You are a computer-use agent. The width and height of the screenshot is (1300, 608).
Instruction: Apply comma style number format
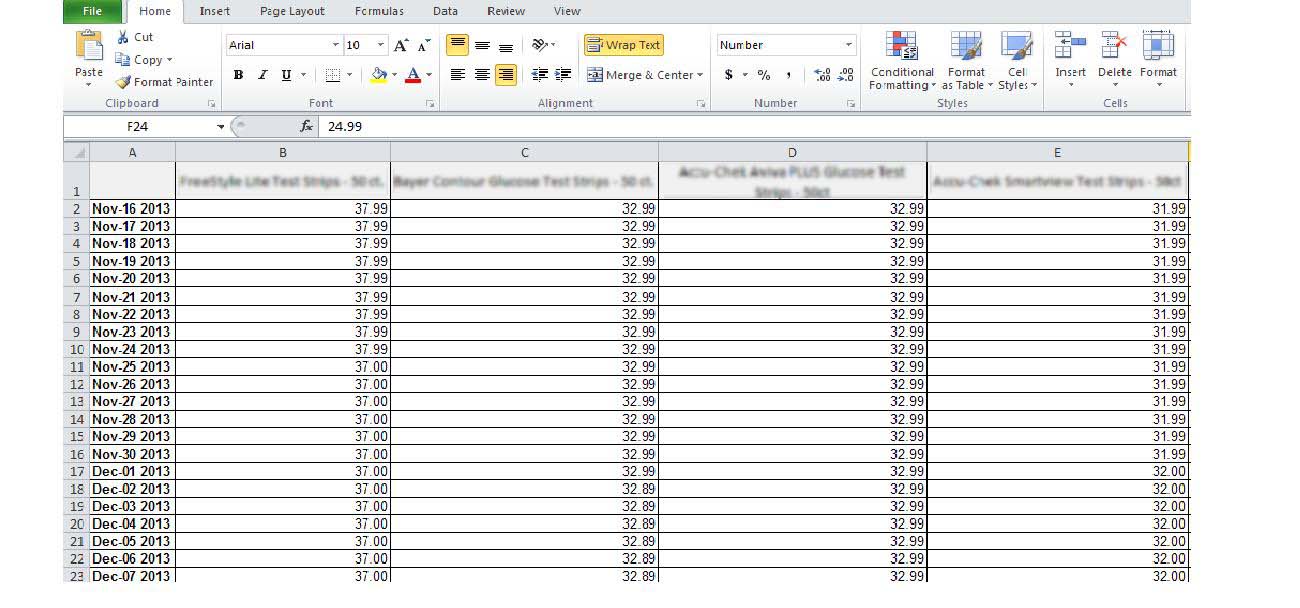pos(789,75)
